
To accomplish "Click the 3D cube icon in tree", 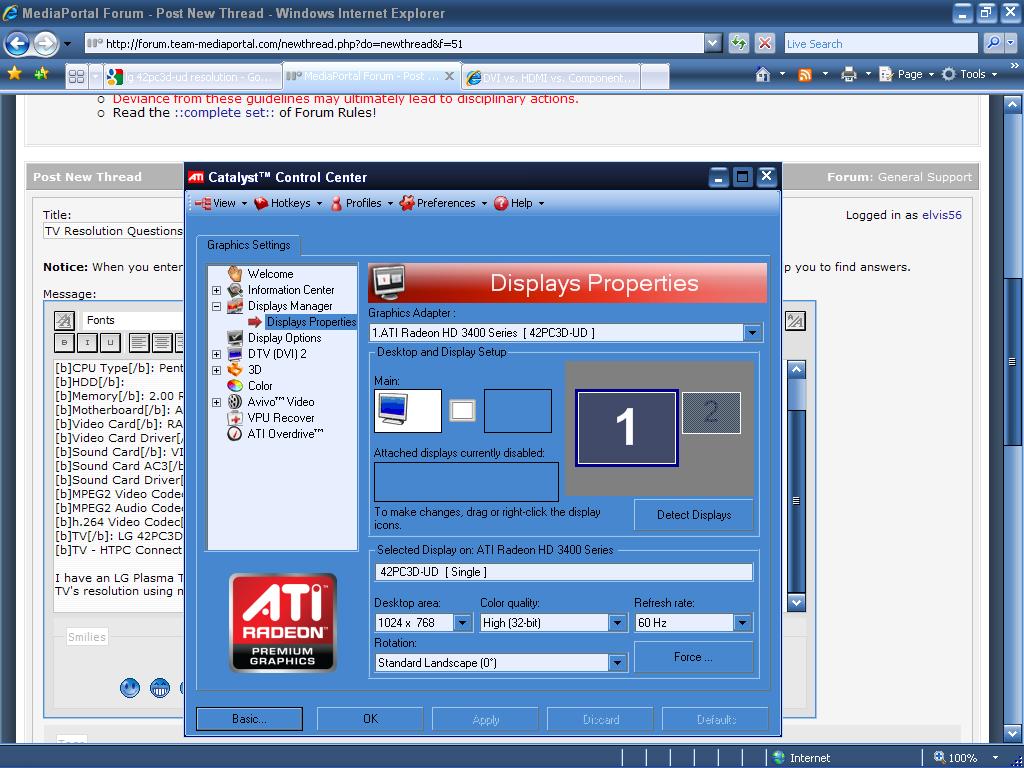I will (235, 370).
